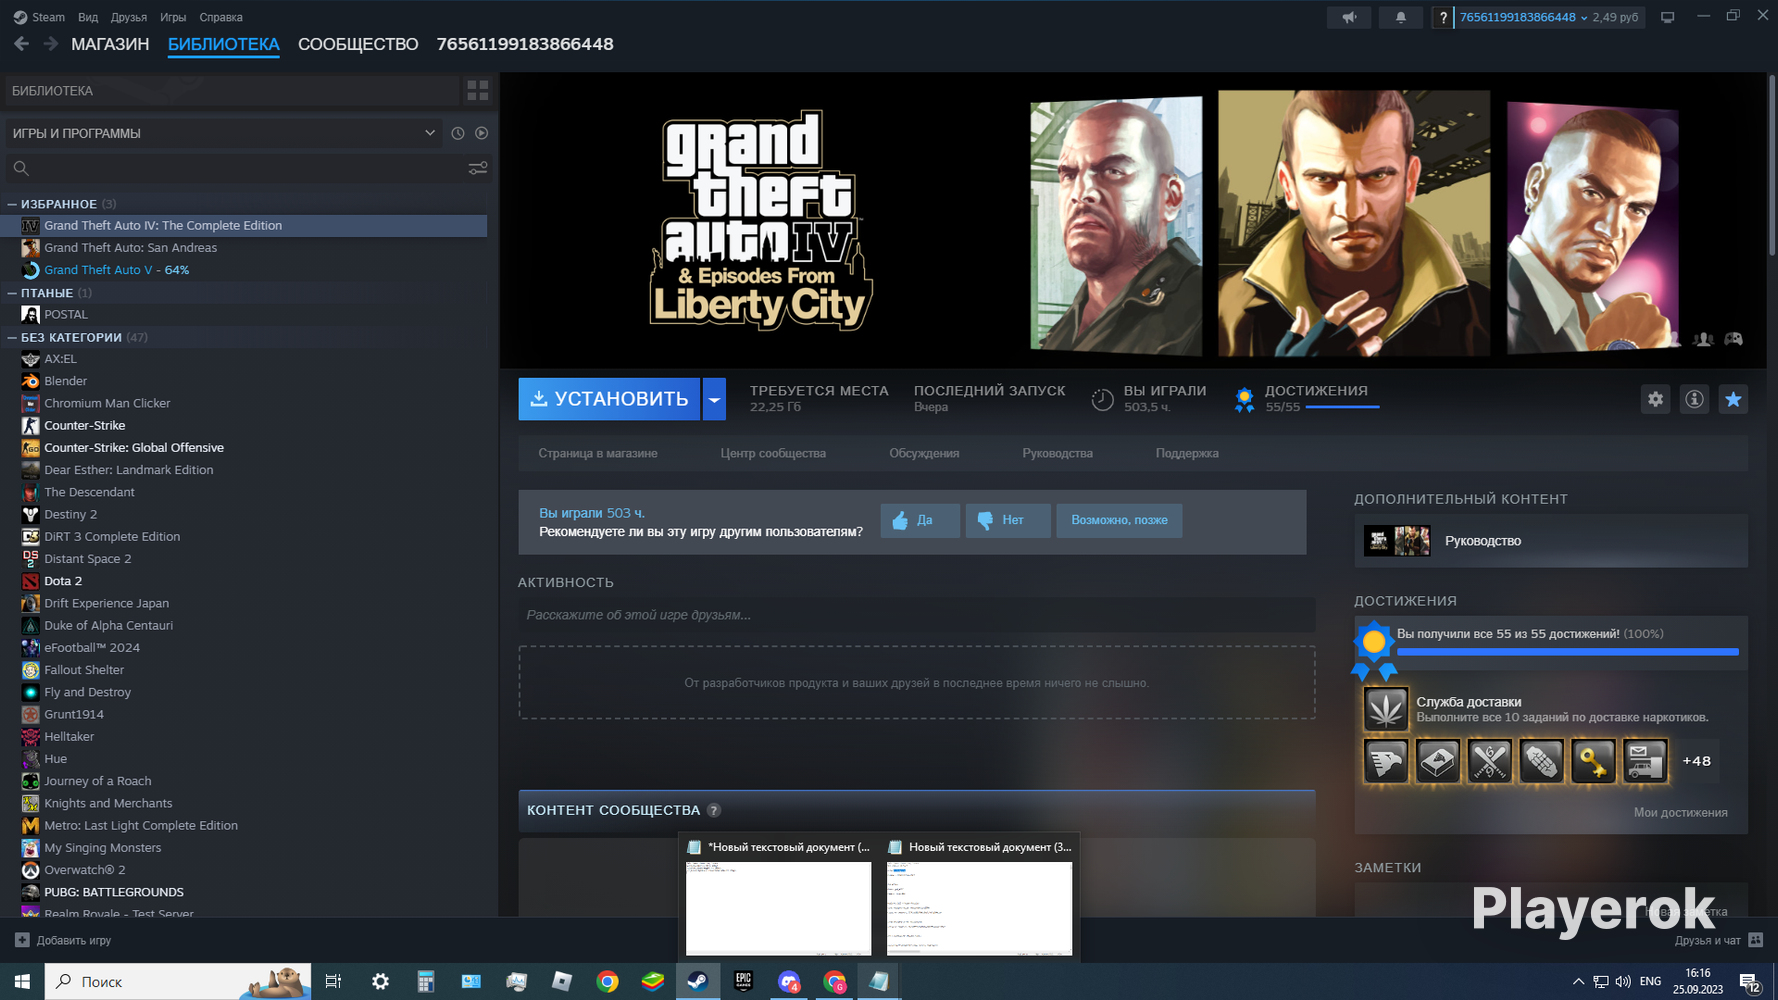Click the activity status input field
Viewport: 1778px width, 1000px height.
tap(916, 615)
